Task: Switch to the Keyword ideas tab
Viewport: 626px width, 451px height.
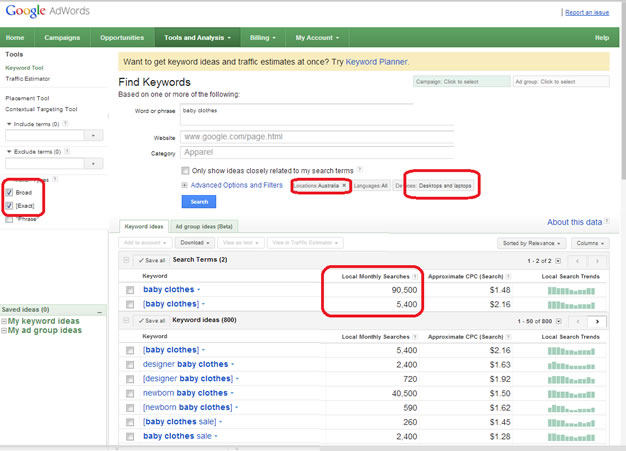Action: click(144, 226)
